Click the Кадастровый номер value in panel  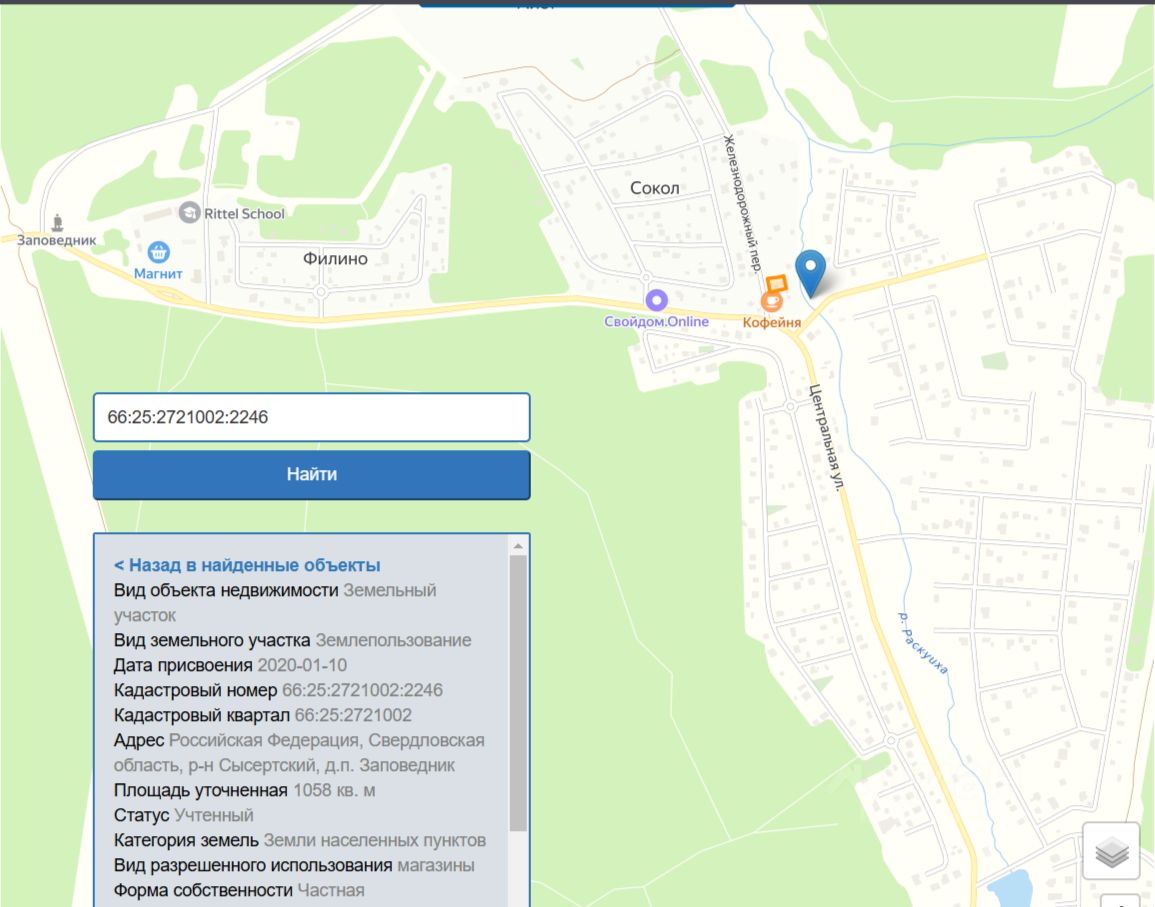tap(362, 690)
